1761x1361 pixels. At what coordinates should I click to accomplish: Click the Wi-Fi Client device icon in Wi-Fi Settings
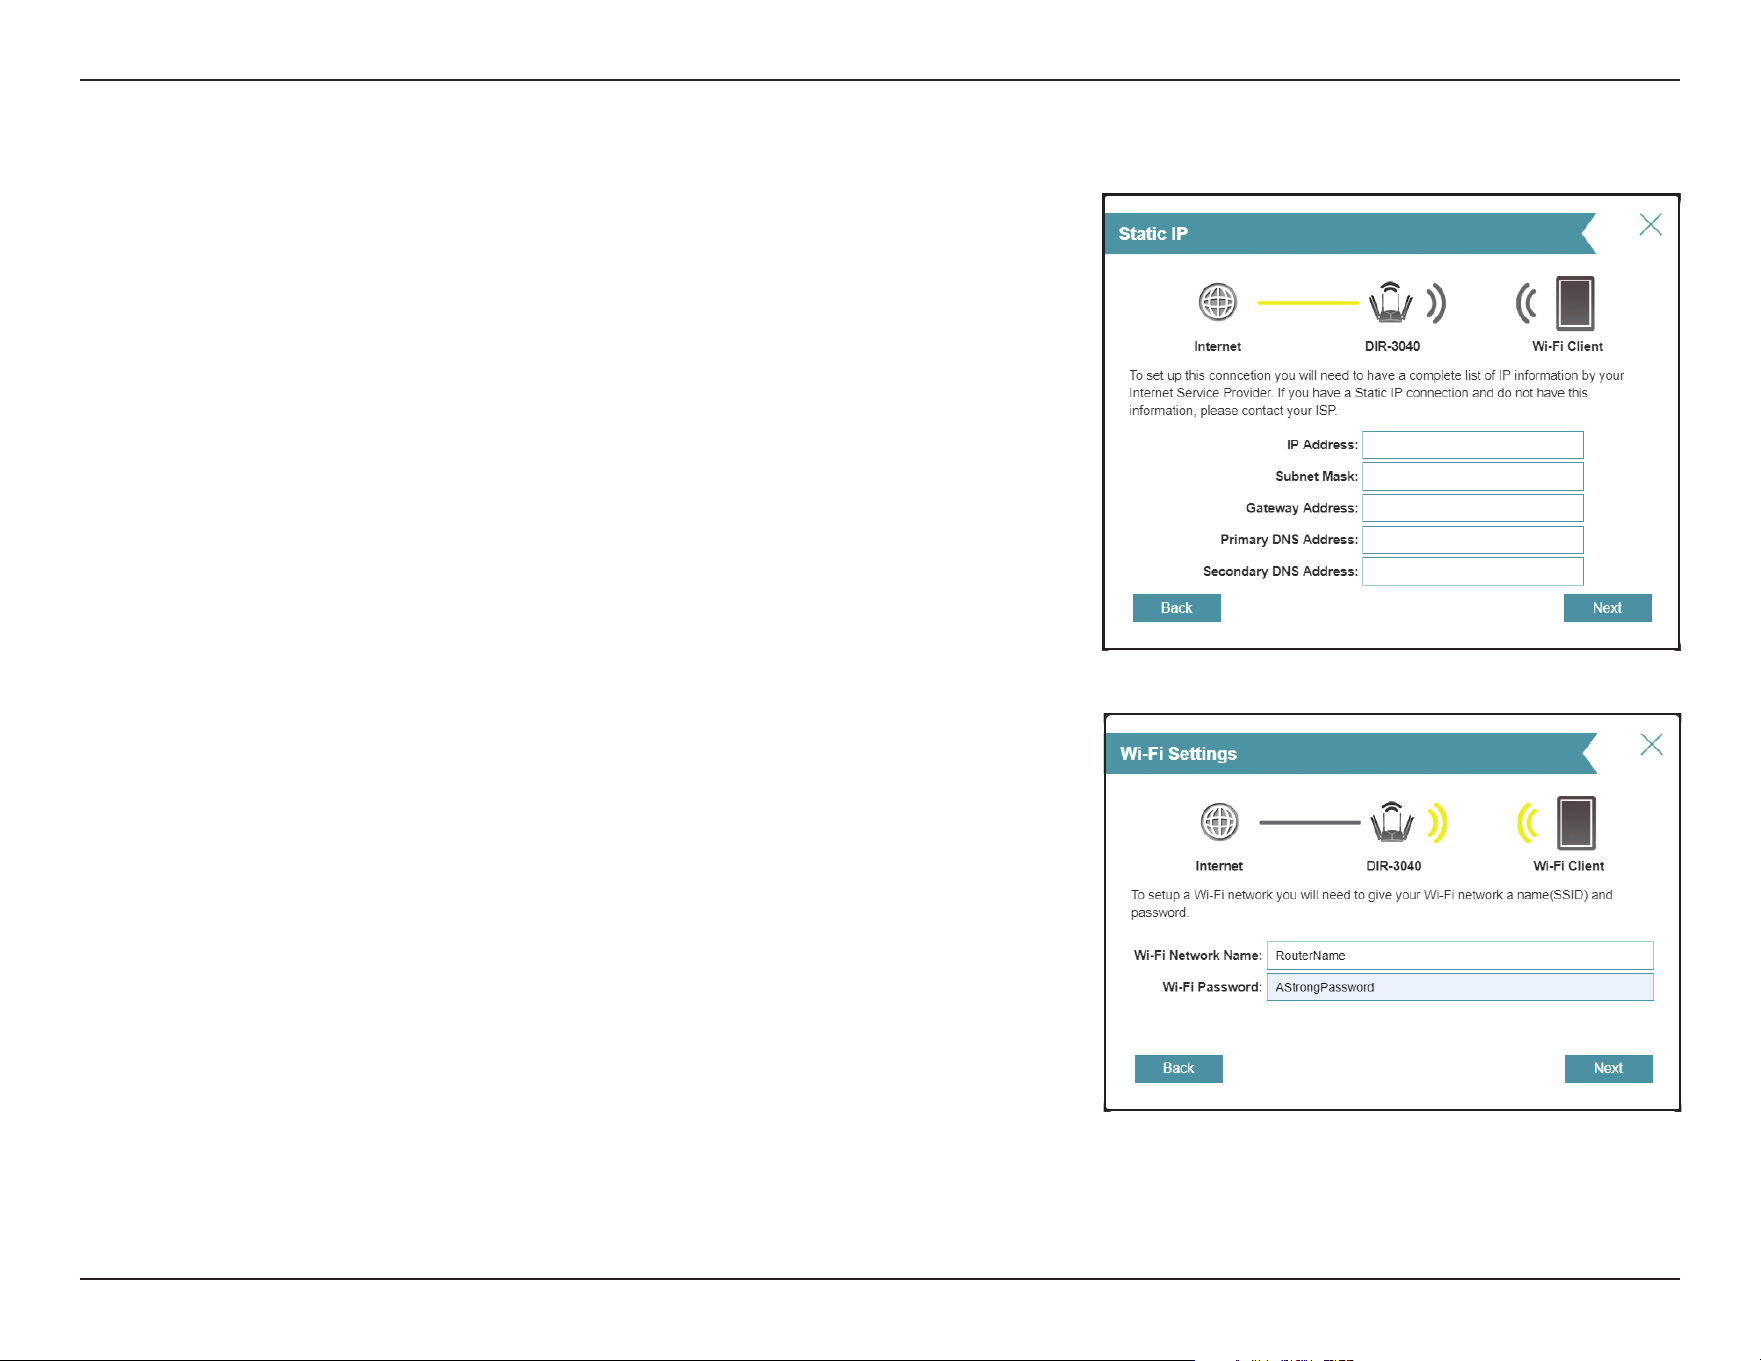coord(1576,823)
